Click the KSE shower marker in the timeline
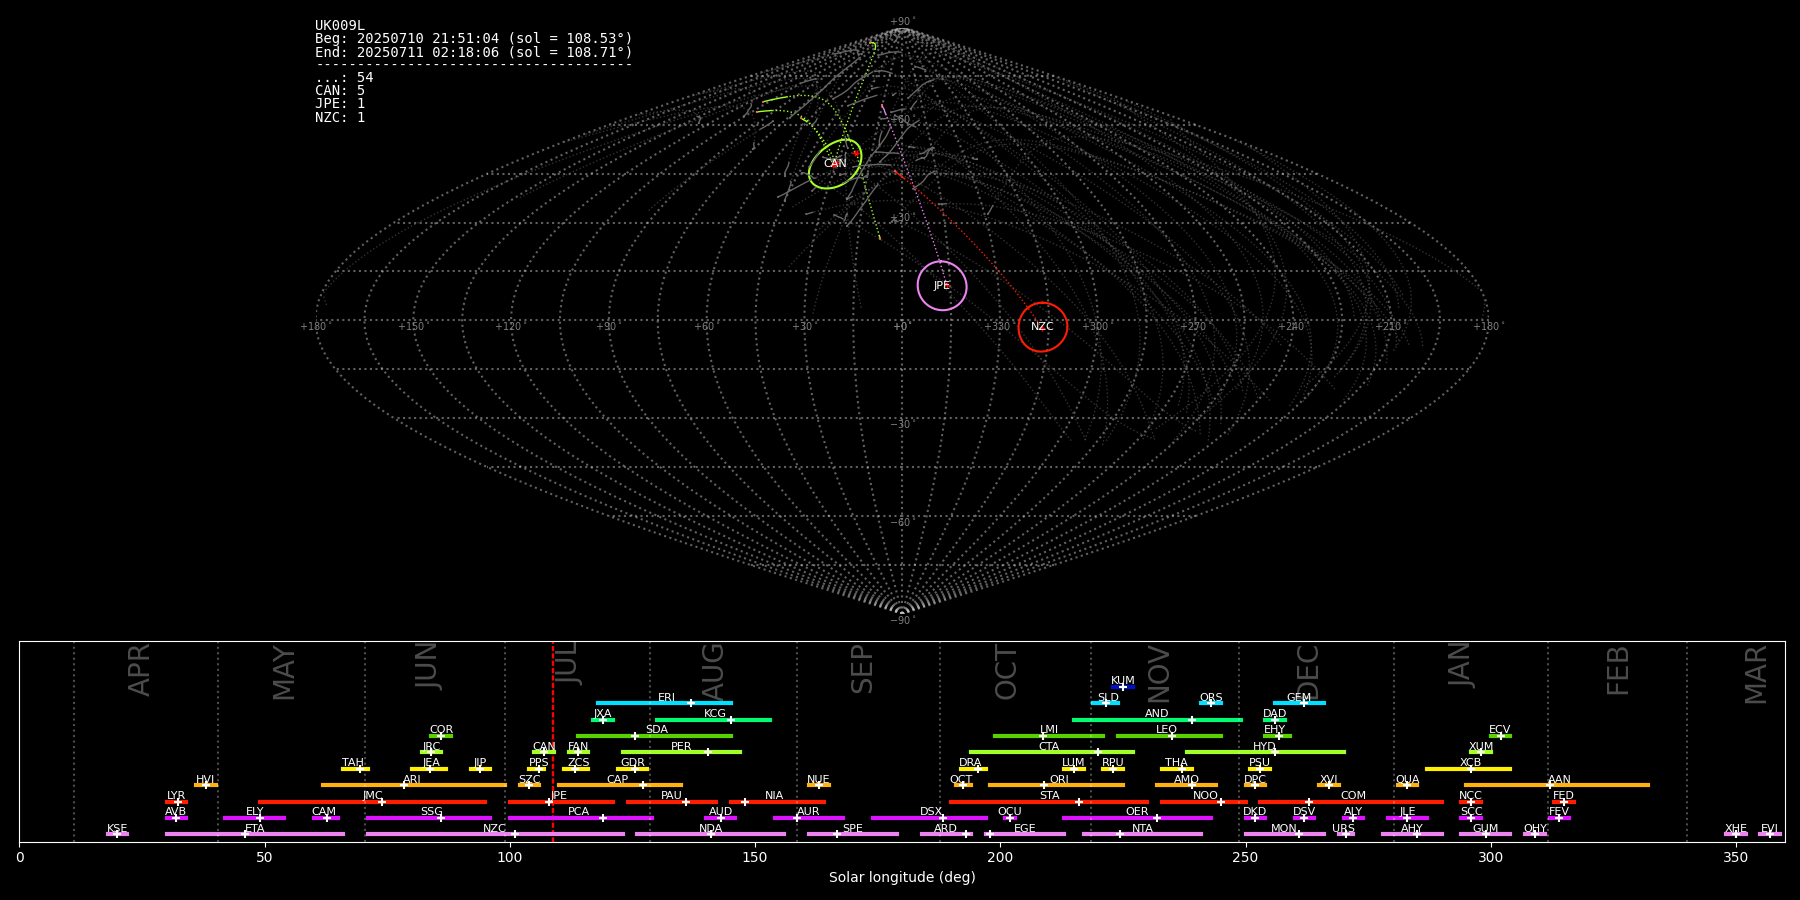The height and width of the screenshot is (900, 1800). tap(117, 834)
